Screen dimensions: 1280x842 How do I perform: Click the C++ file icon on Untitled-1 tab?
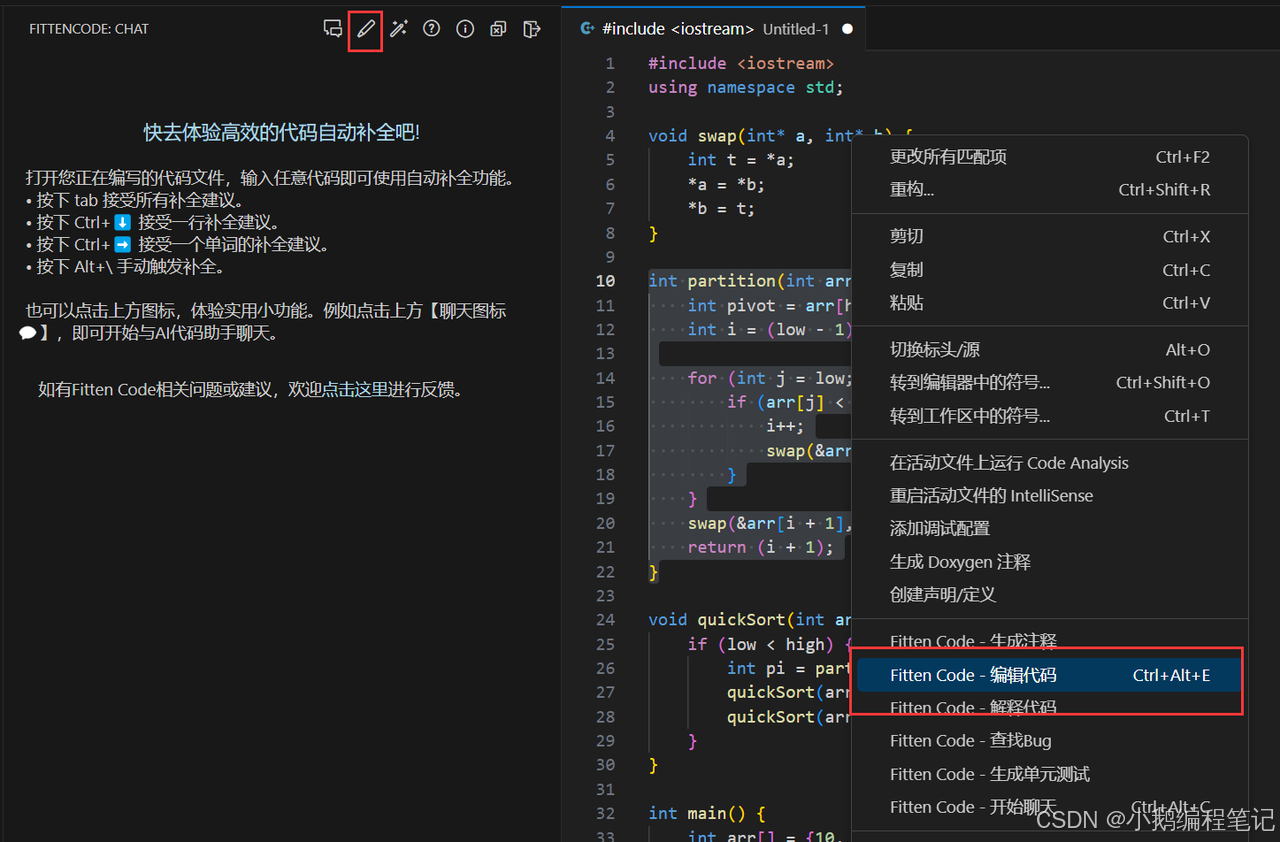tap(588, 29)
